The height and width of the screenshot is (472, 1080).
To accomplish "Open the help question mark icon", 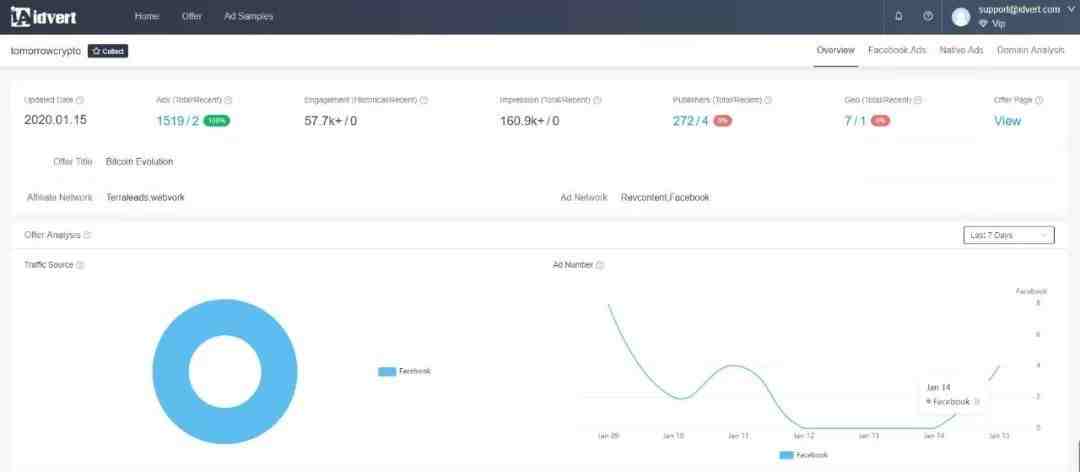I will (x=928, y=16).
